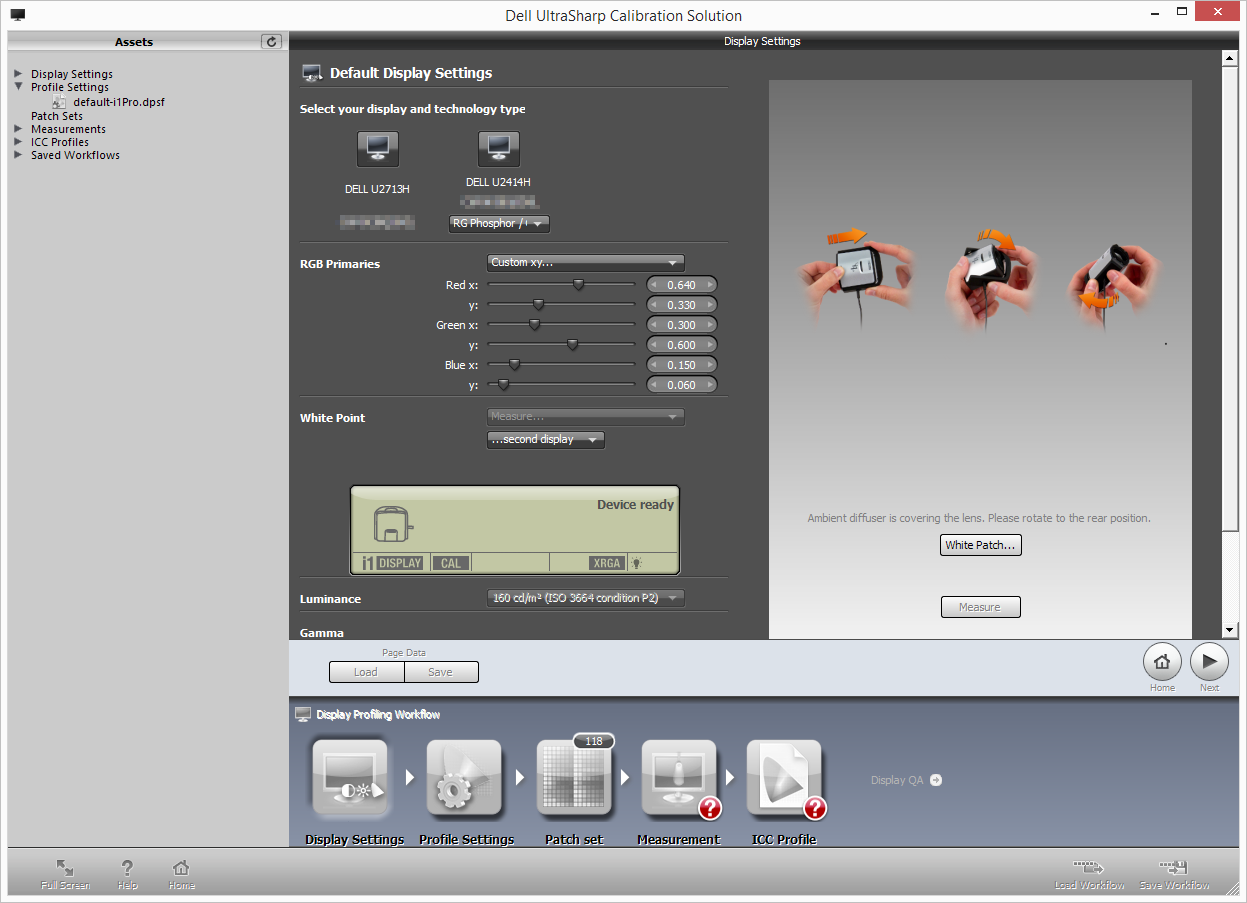This screenshot has width=1247, height=903.
Task: Click the application icon in title bar
Action: pos(18,15)
